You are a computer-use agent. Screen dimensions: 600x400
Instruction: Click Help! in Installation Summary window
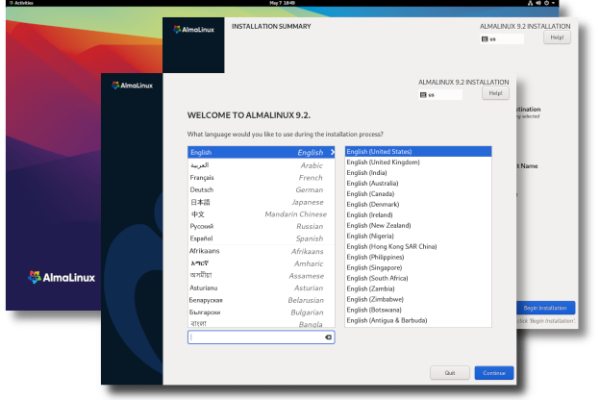(x=557, y=38)
